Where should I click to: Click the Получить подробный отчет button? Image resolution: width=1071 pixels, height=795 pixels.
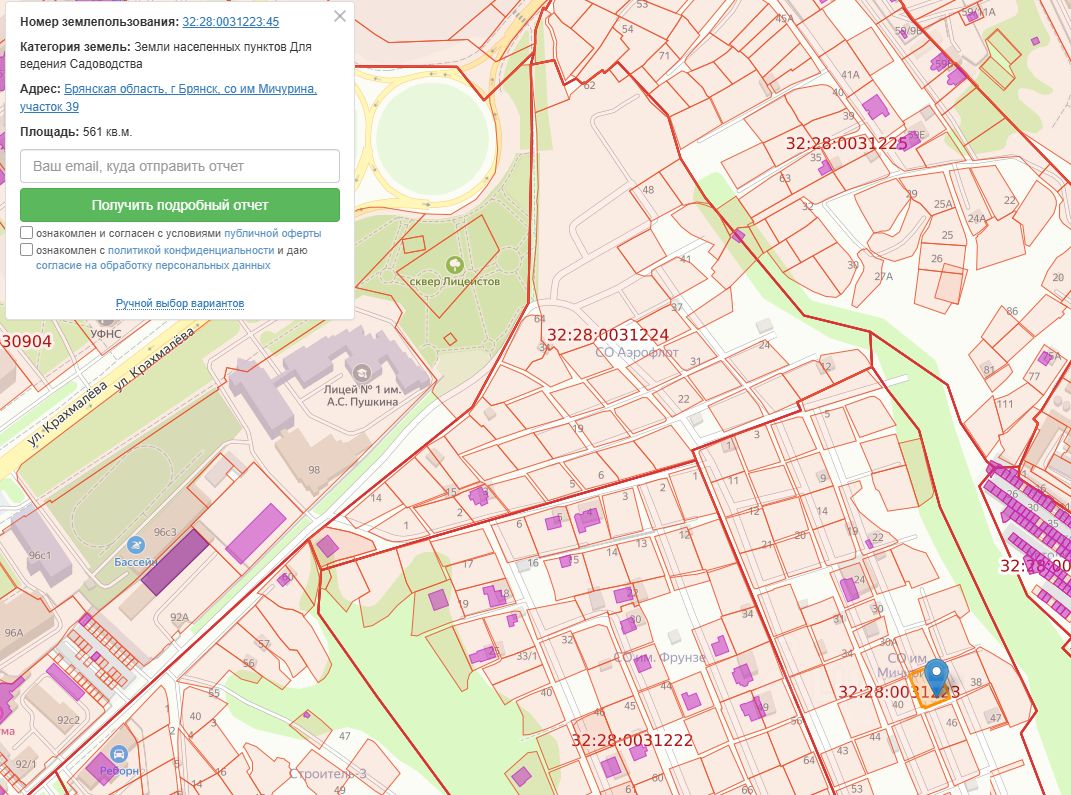(180, 205)
